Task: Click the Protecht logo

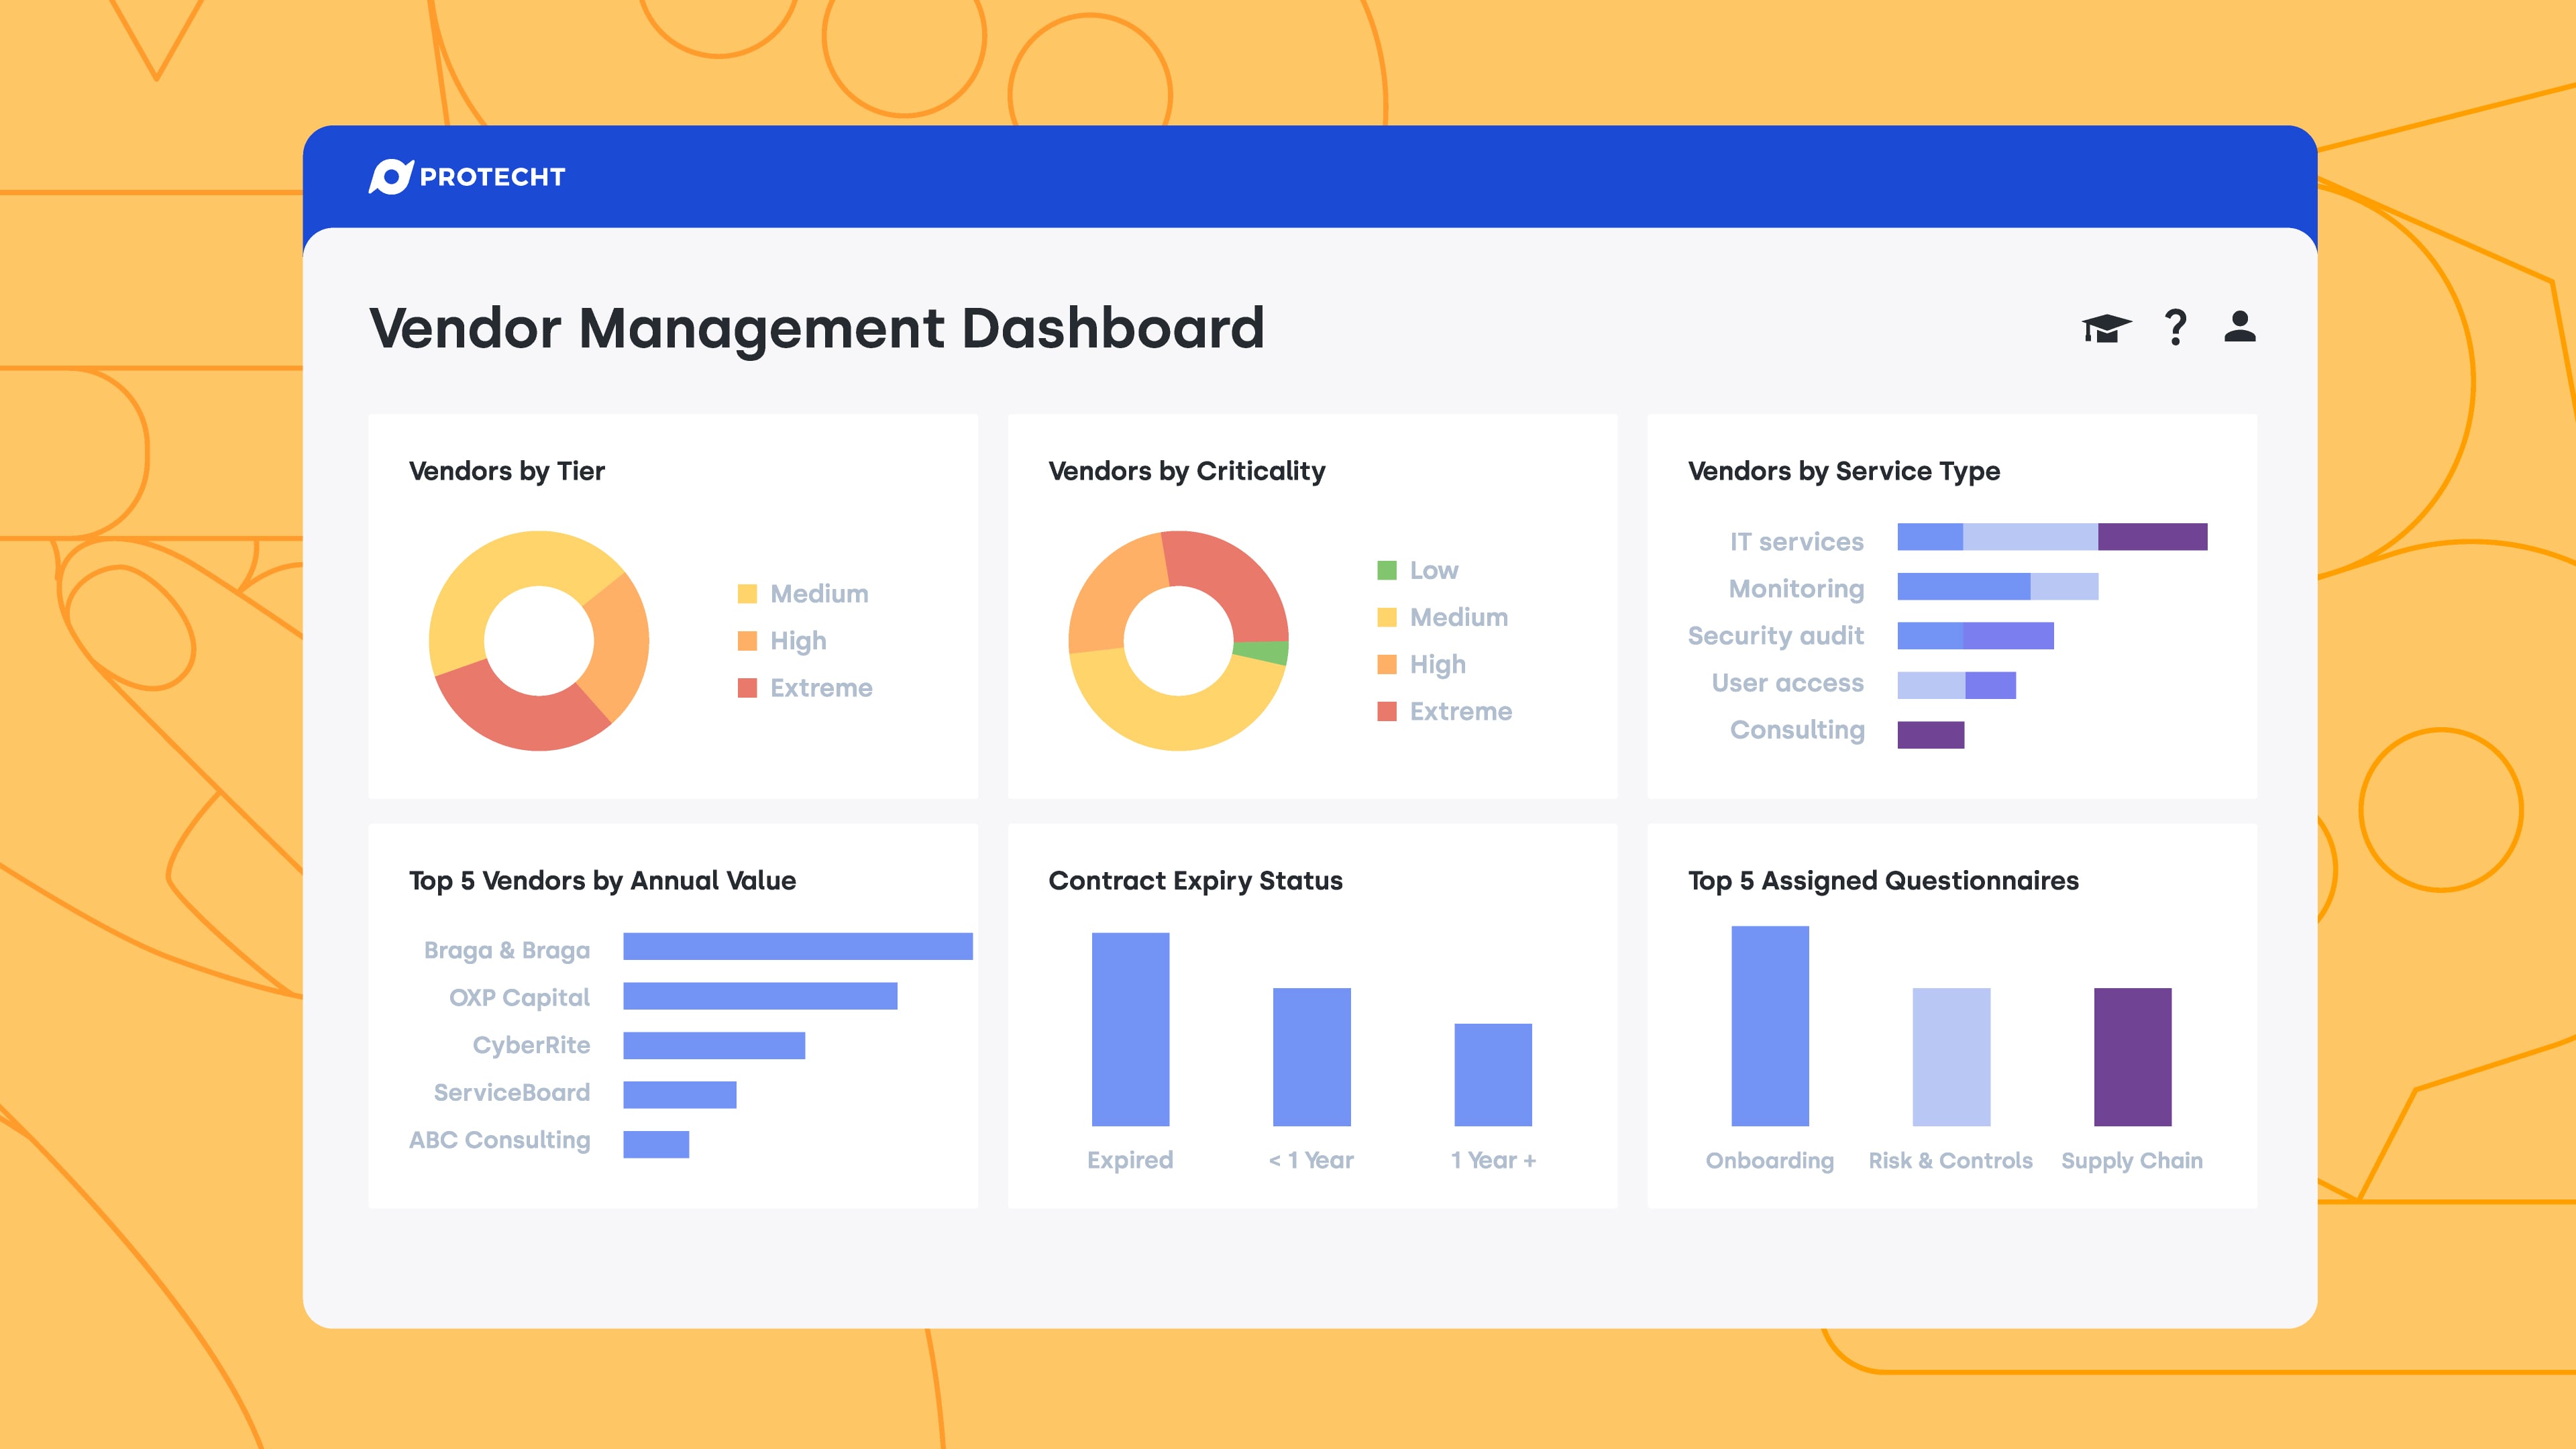Action: pos(467,177)
